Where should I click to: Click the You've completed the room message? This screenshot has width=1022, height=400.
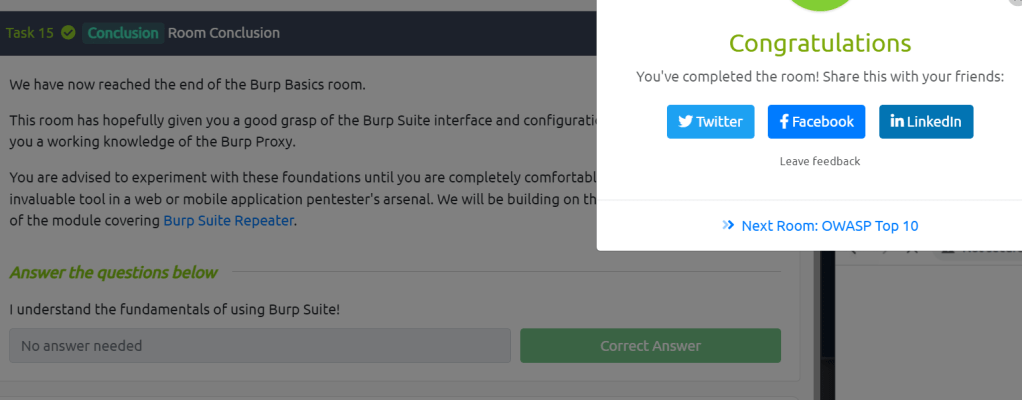pos(820,77)
